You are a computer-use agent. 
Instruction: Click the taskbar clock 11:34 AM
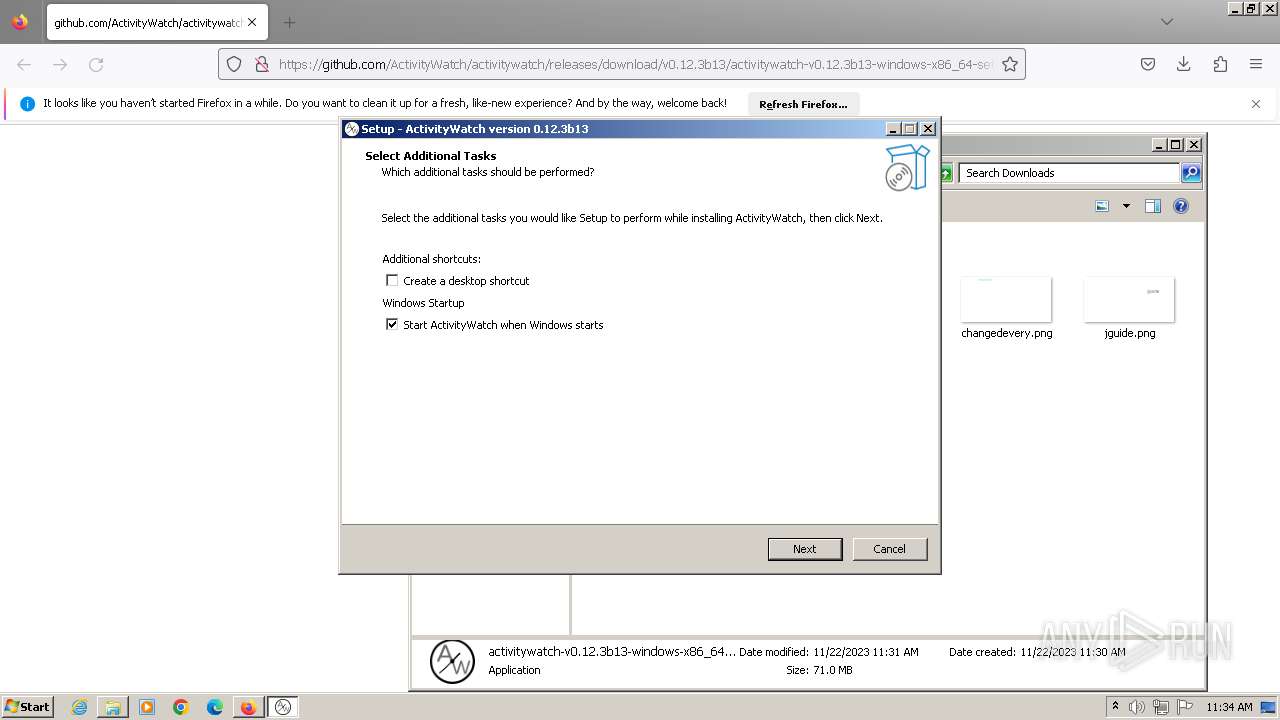pyautogui.click(x=1229, y=707)
